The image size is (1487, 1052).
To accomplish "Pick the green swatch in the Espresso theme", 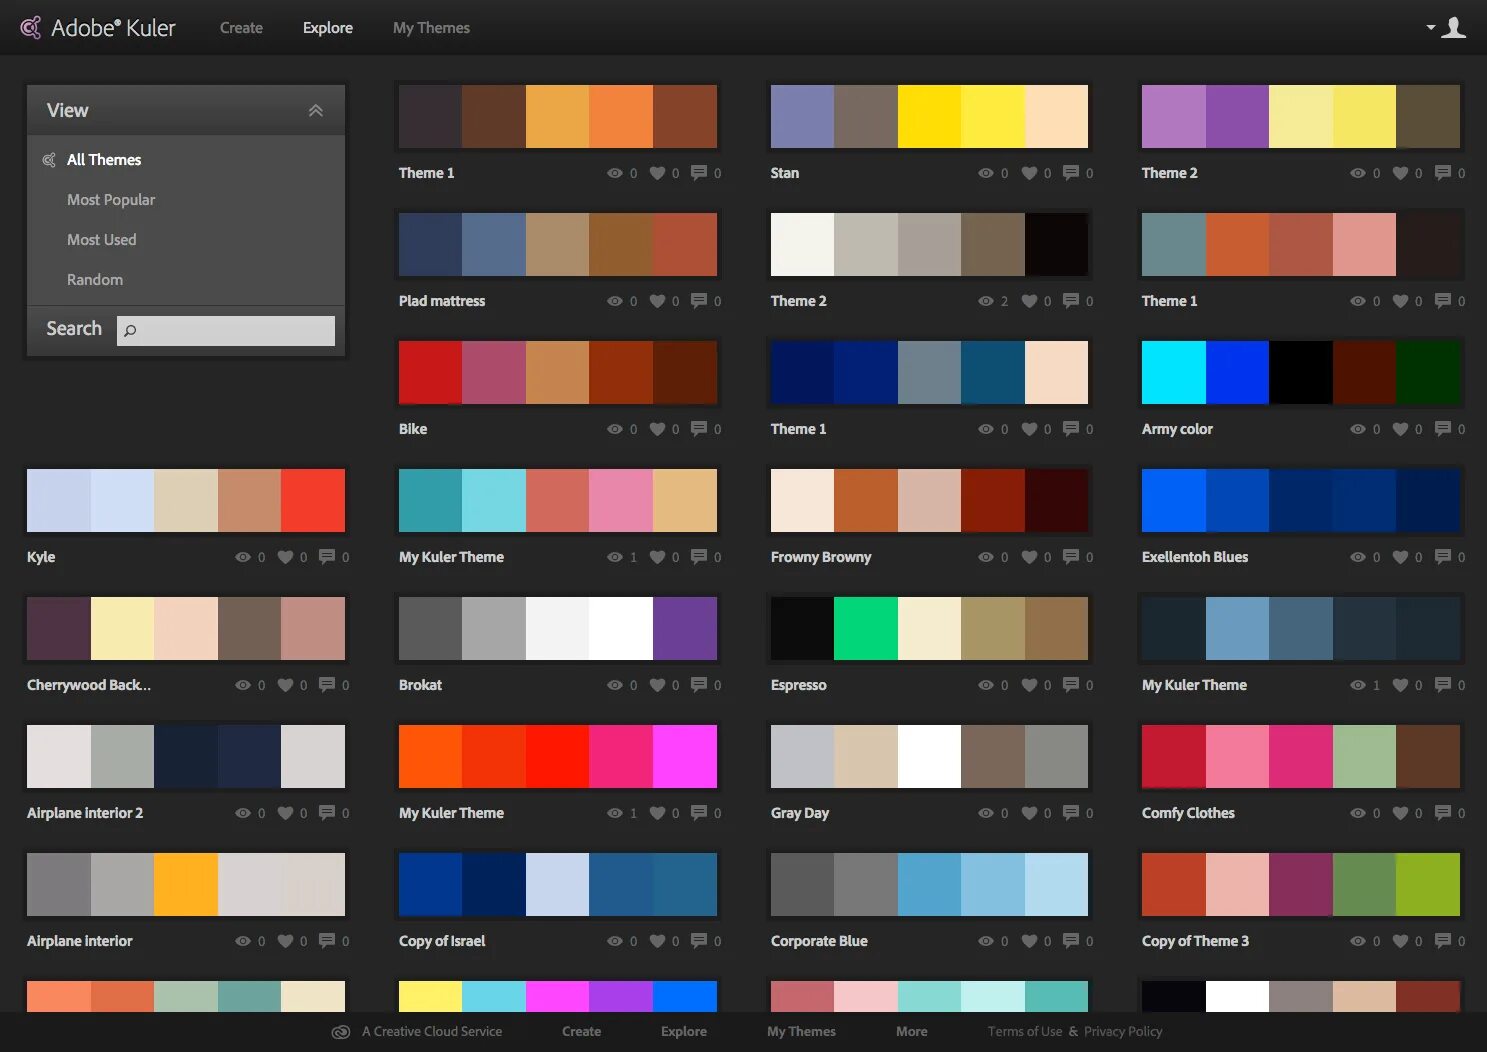I will click(x=866, y=628).
